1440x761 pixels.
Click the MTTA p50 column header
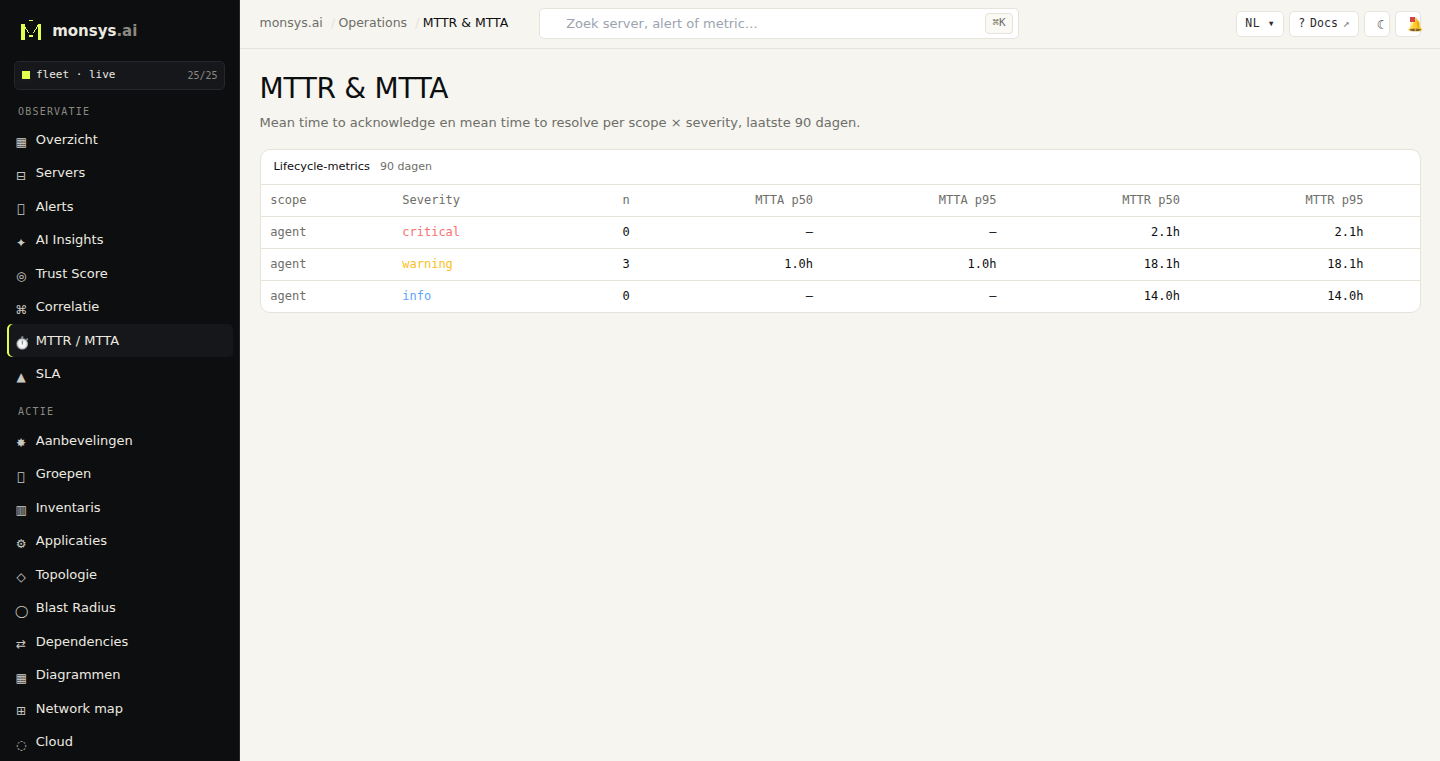pos(784,200)
